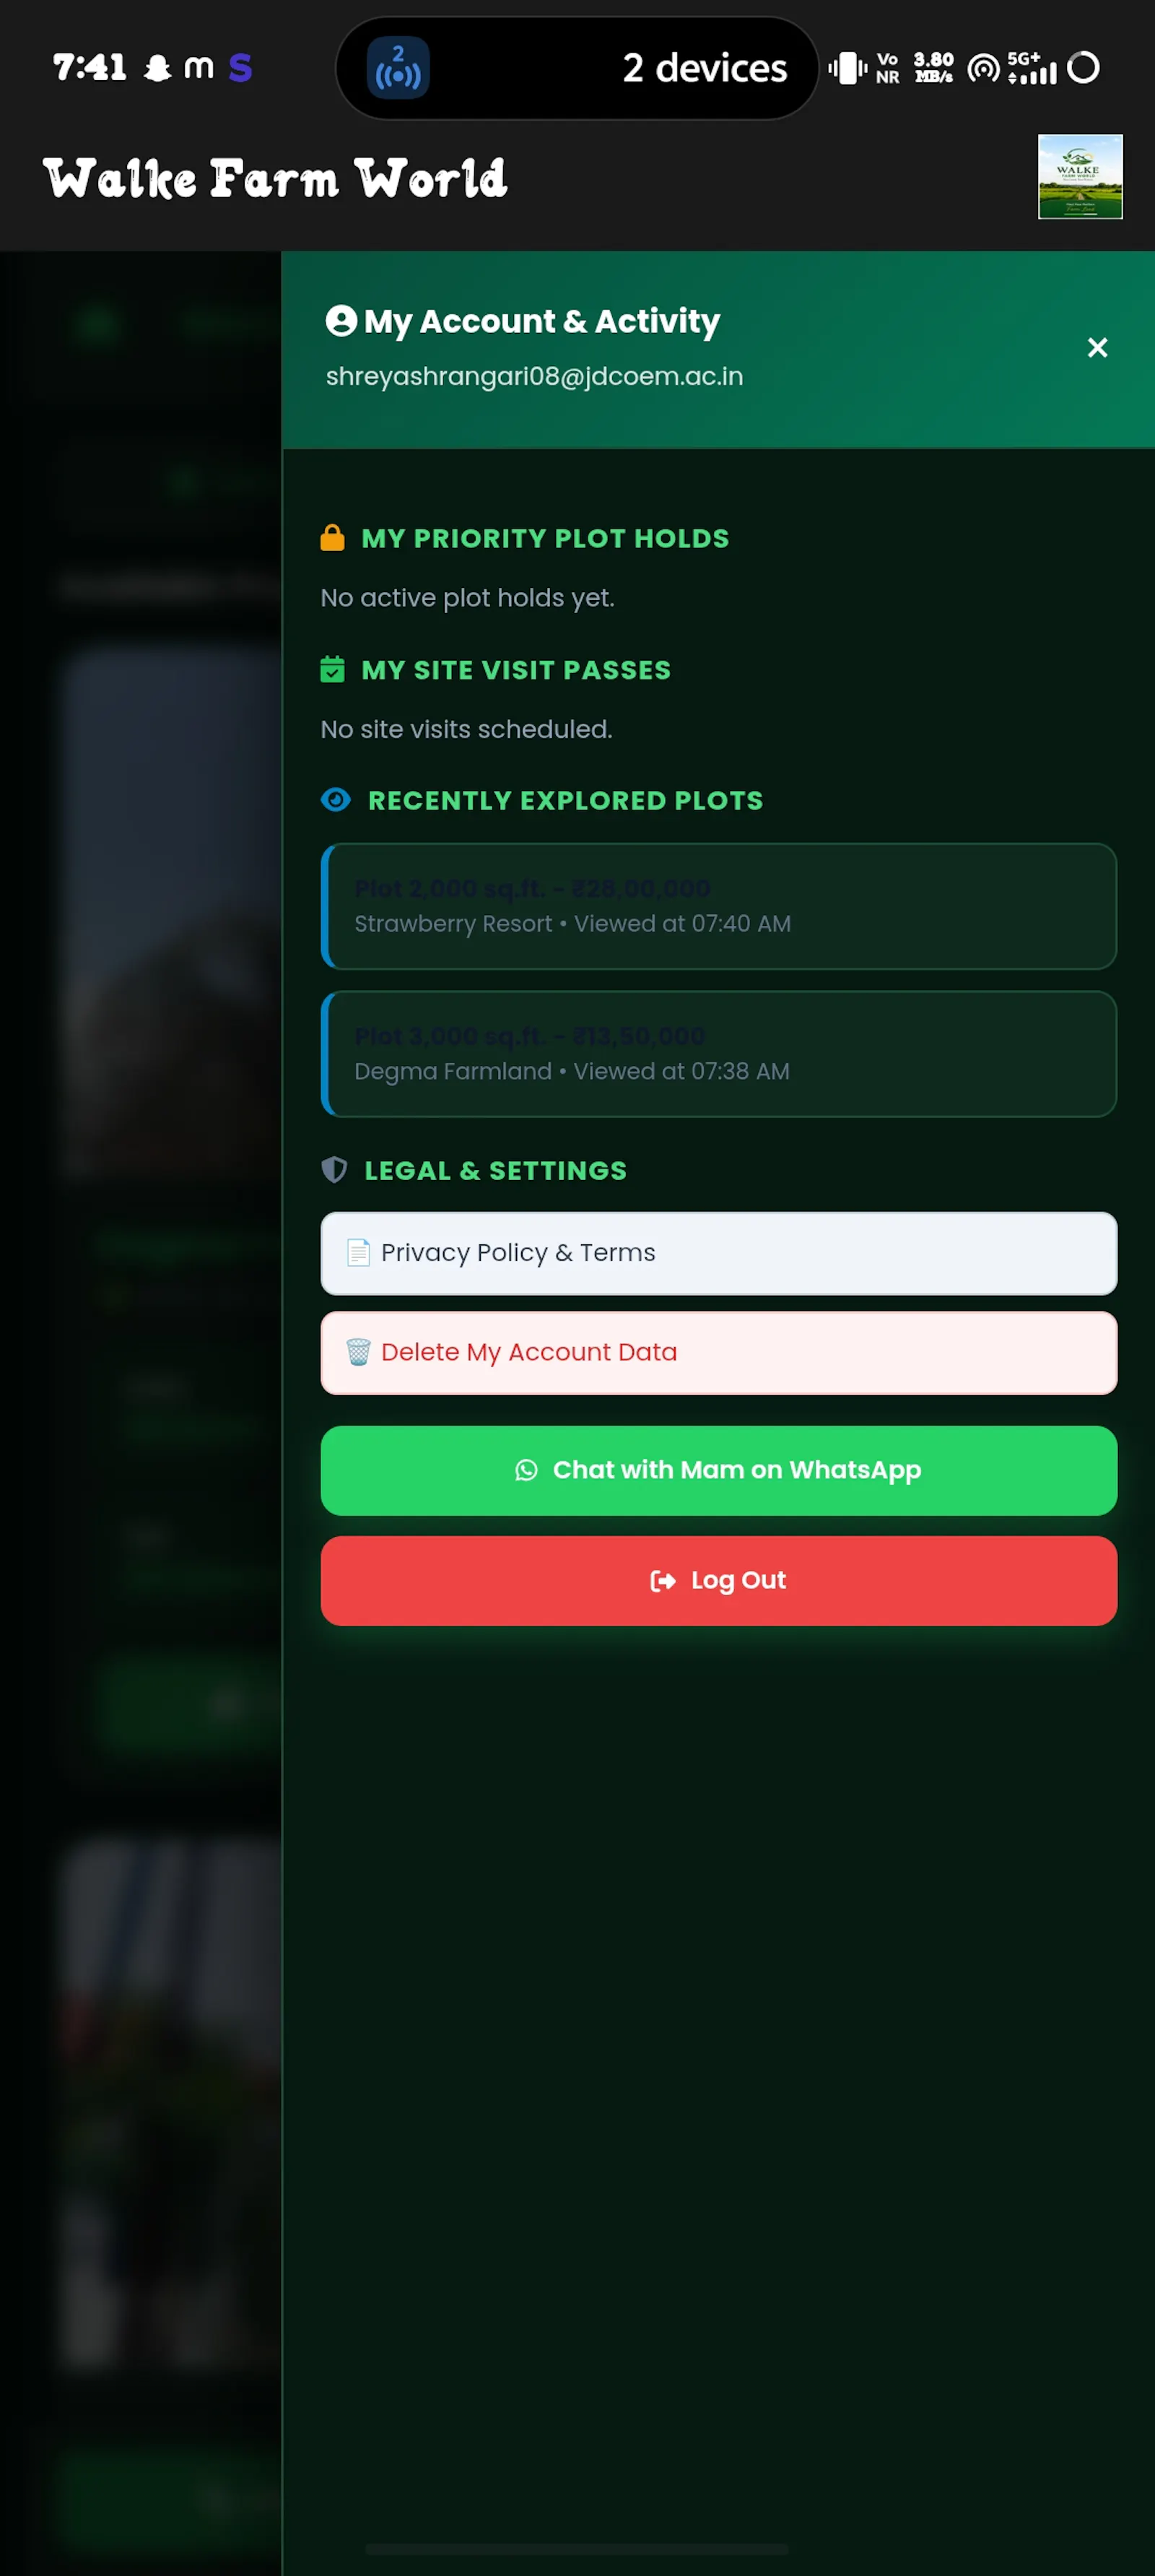Tap the logout arrow icon on the red button
This screenshot has width=1155, height=2576.
click(663, 1580)
